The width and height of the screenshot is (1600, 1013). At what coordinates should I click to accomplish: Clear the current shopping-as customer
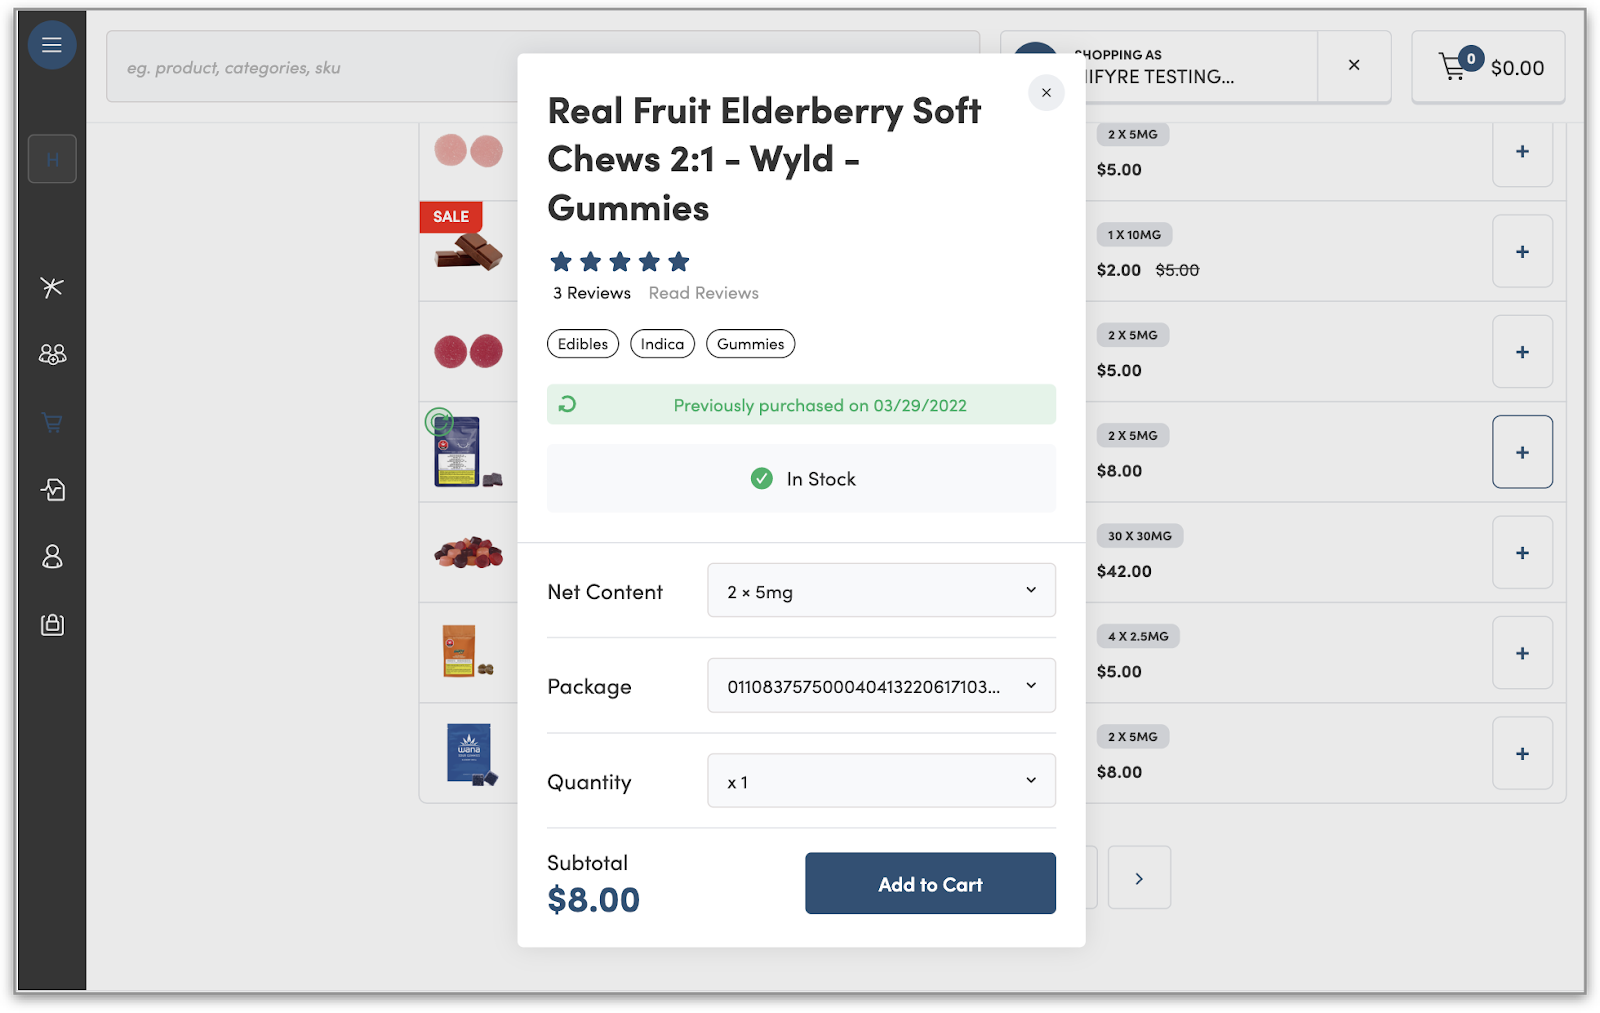[1354, 65]
